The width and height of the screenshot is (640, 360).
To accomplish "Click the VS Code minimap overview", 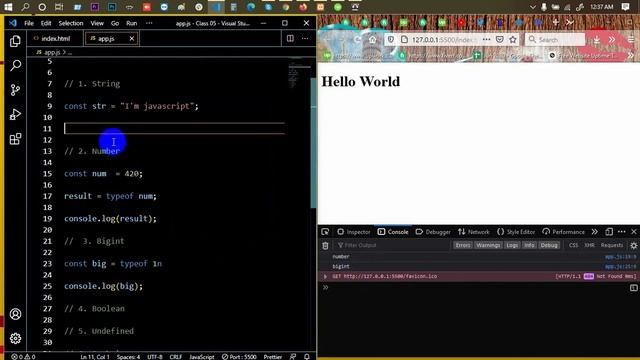I will [x=299, y=74].
